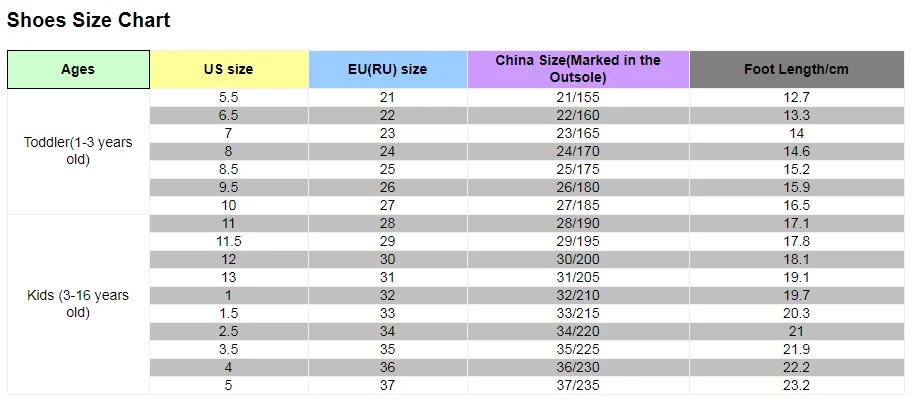Click China size 21/155 cell
Screen dimensions: 914x409
[x=578, y=98]
